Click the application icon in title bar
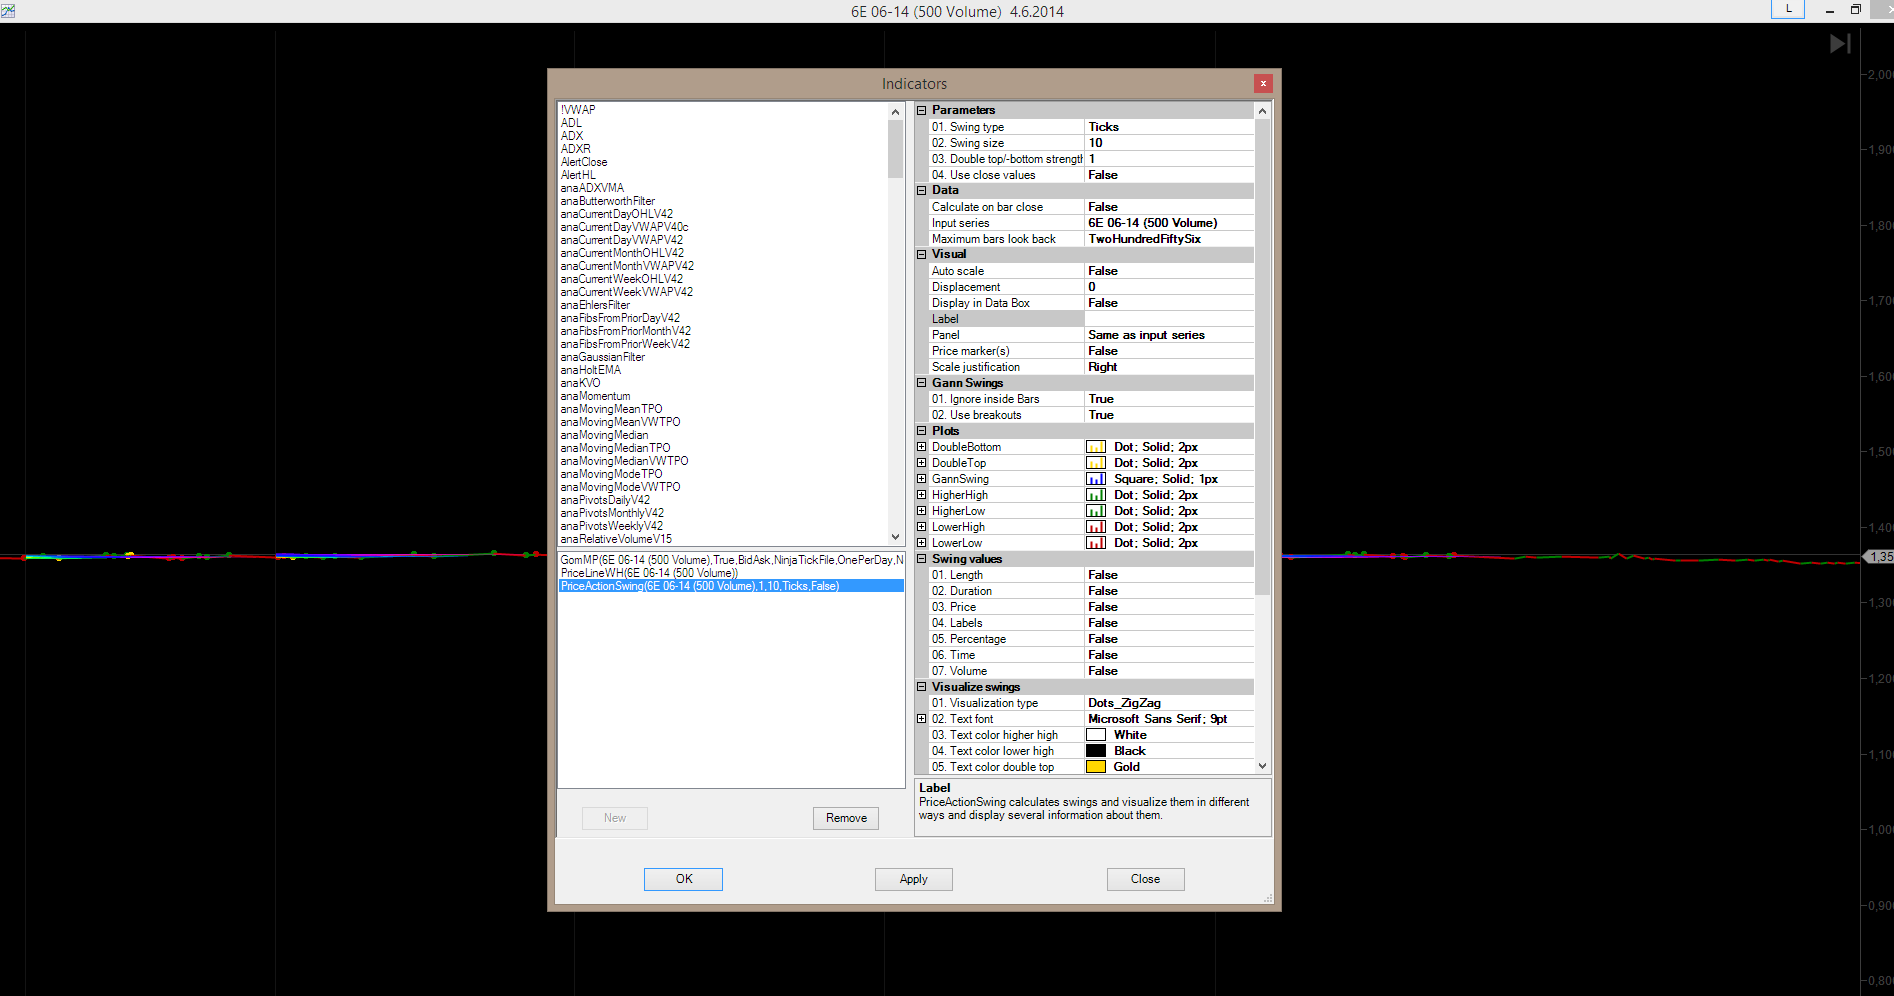 8,11
